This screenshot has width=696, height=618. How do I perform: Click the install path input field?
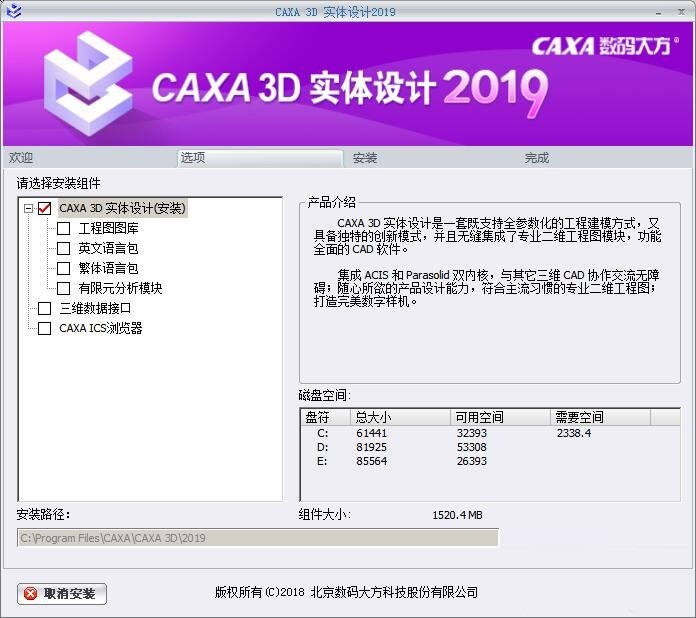tap(258, 538)
